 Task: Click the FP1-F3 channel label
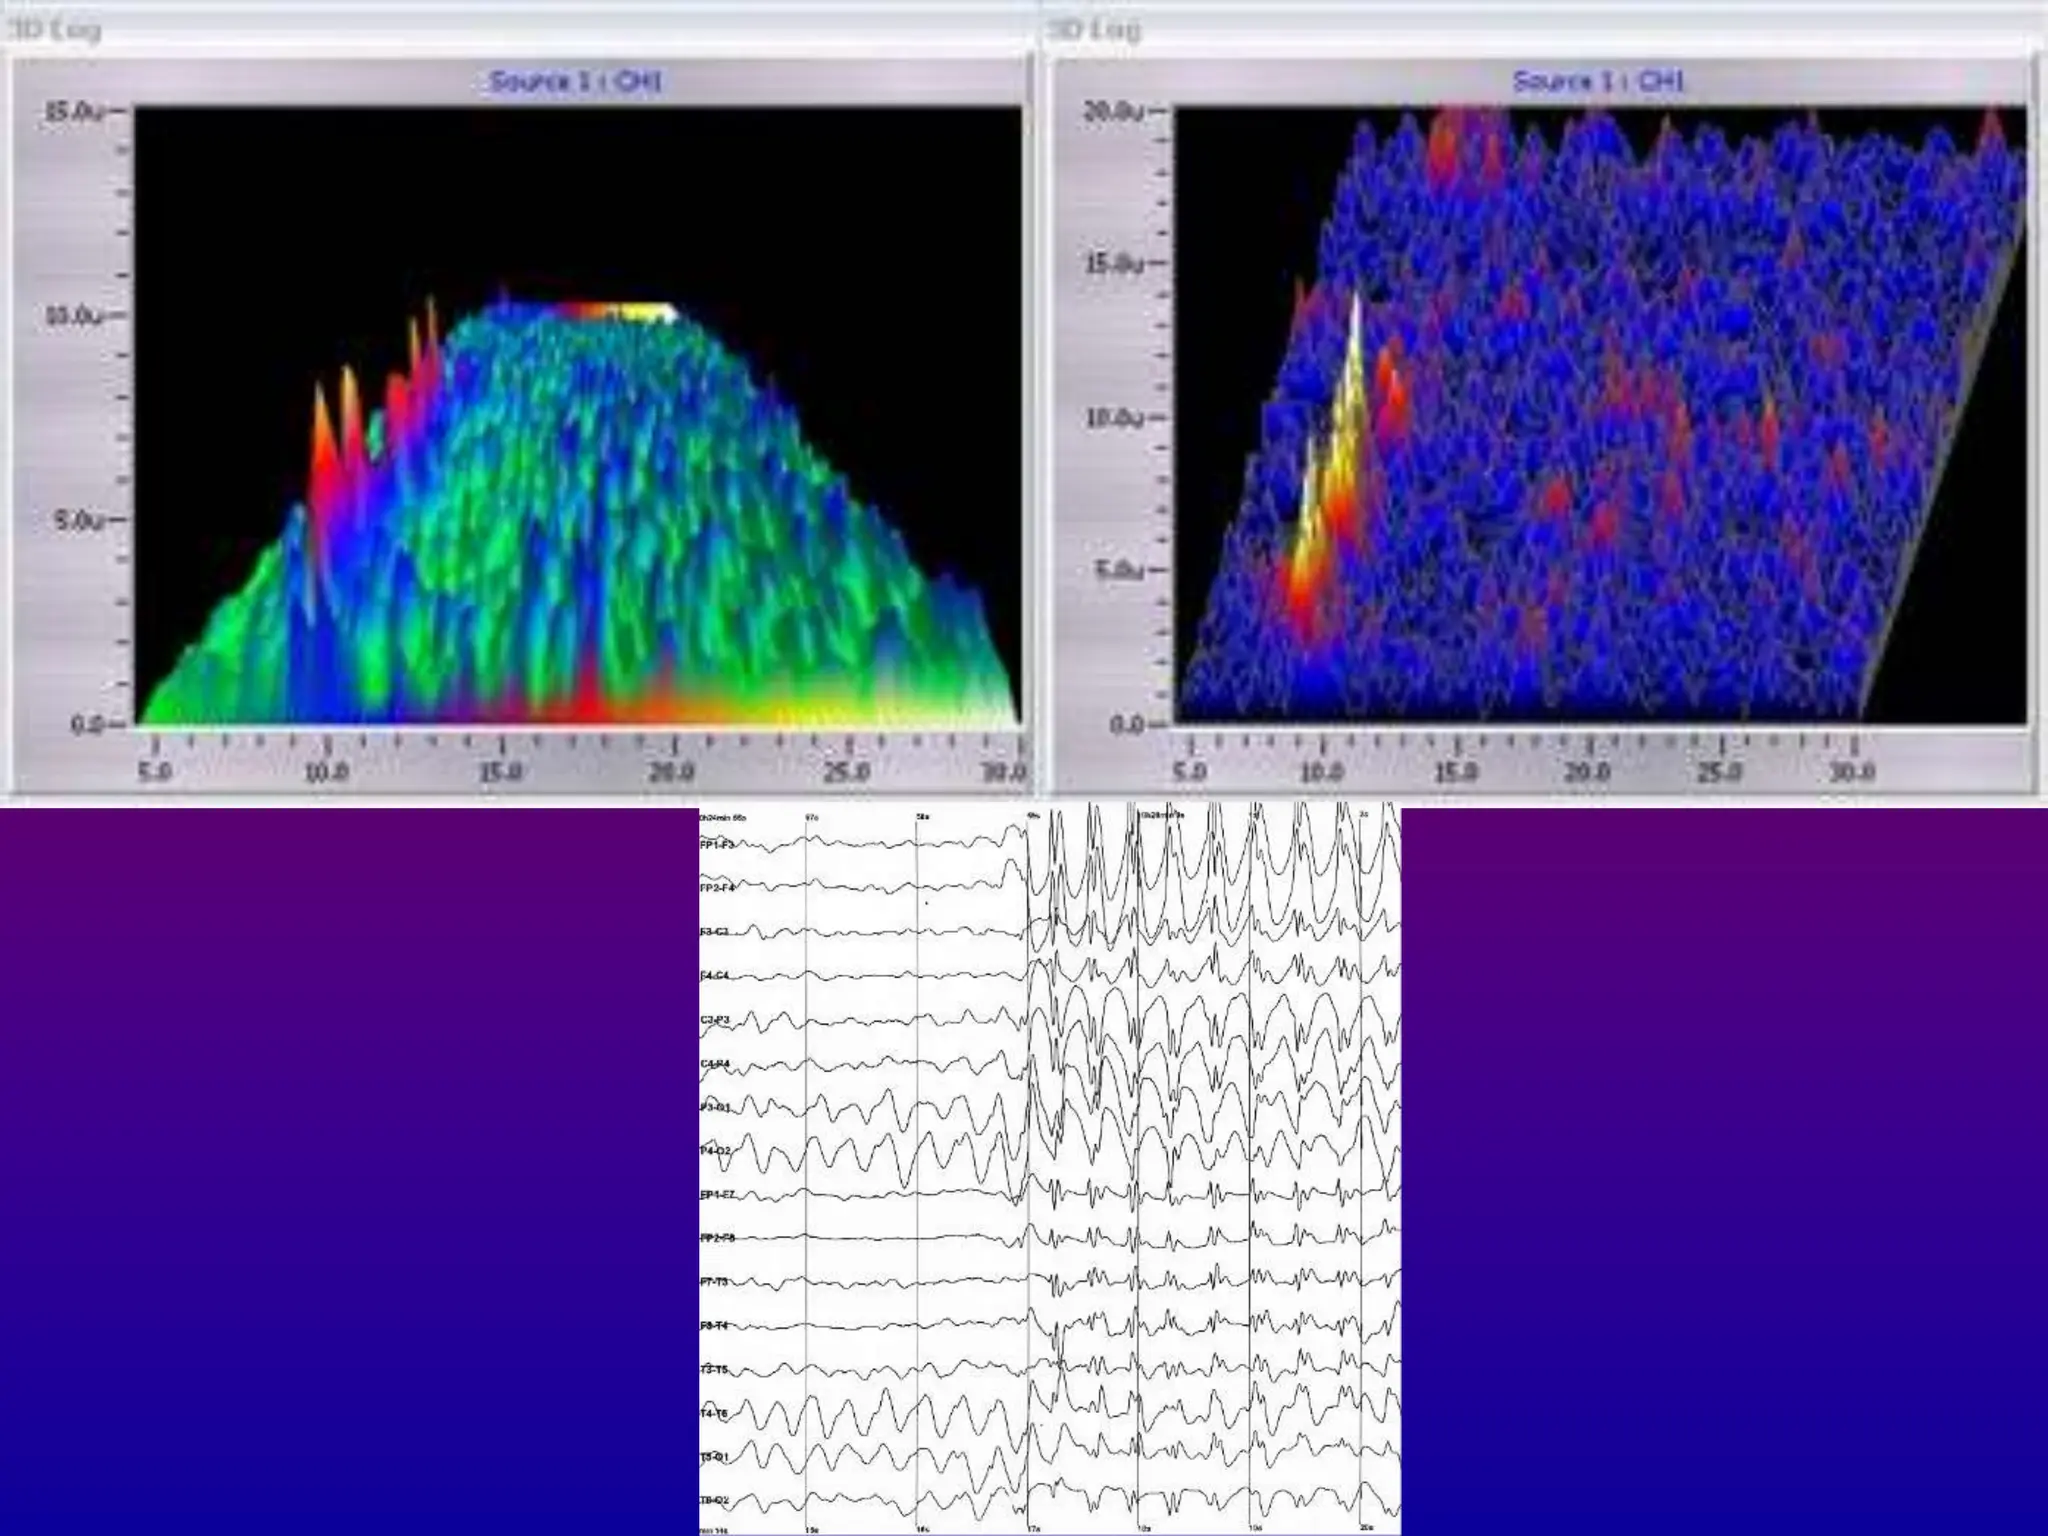[x=717, y=845]
